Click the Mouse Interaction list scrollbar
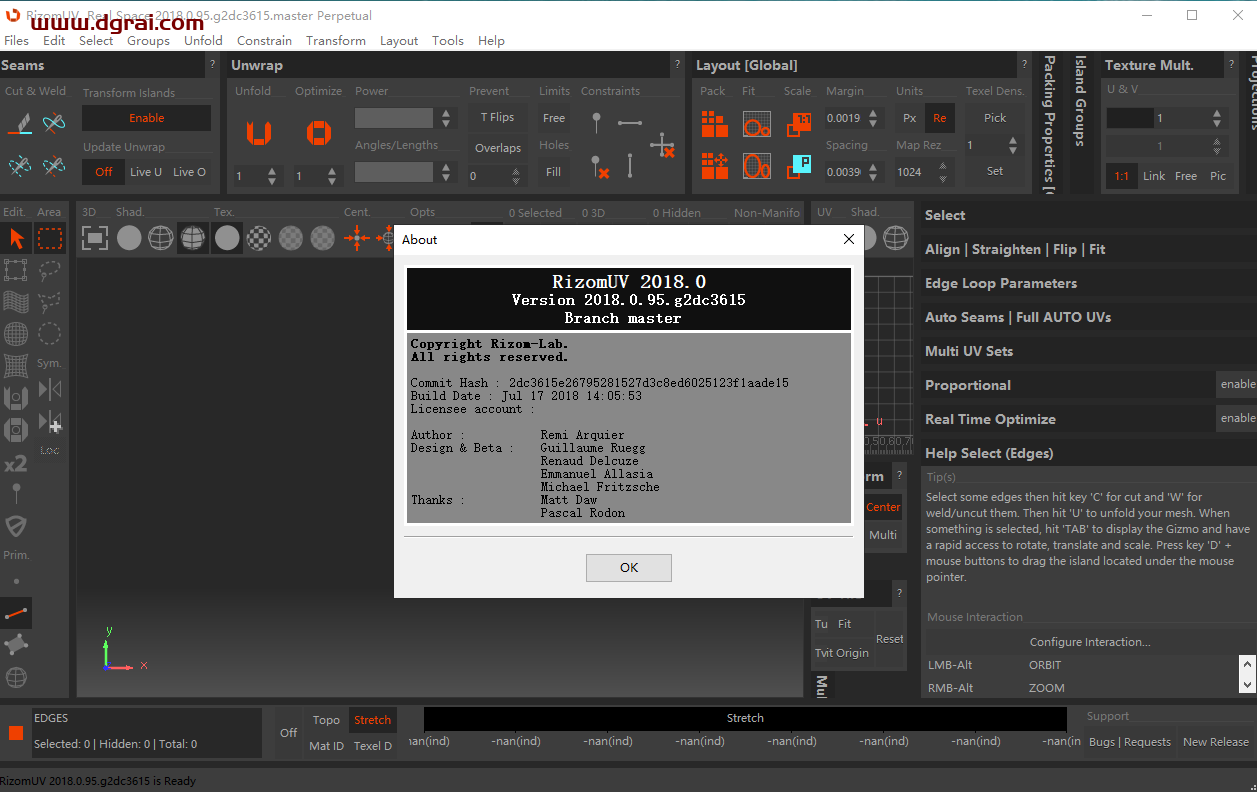The width and height of the screenshot is (1257, 792). tap(1247, 674)
